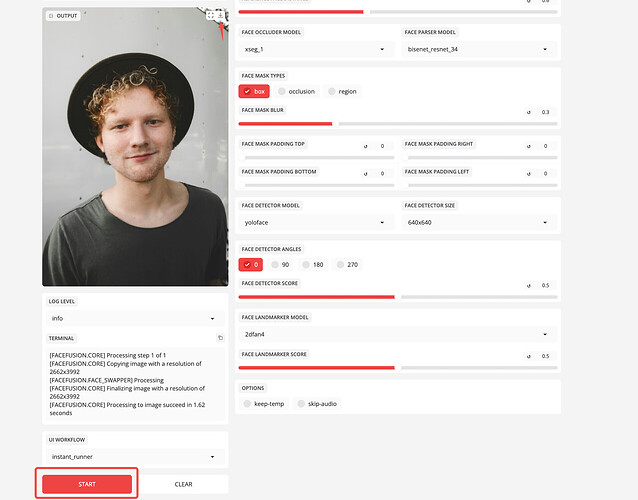Enable the region face mask type
The width and height of the screenshot is (638, 500).
pyautogui.click(x=343, y=92)
